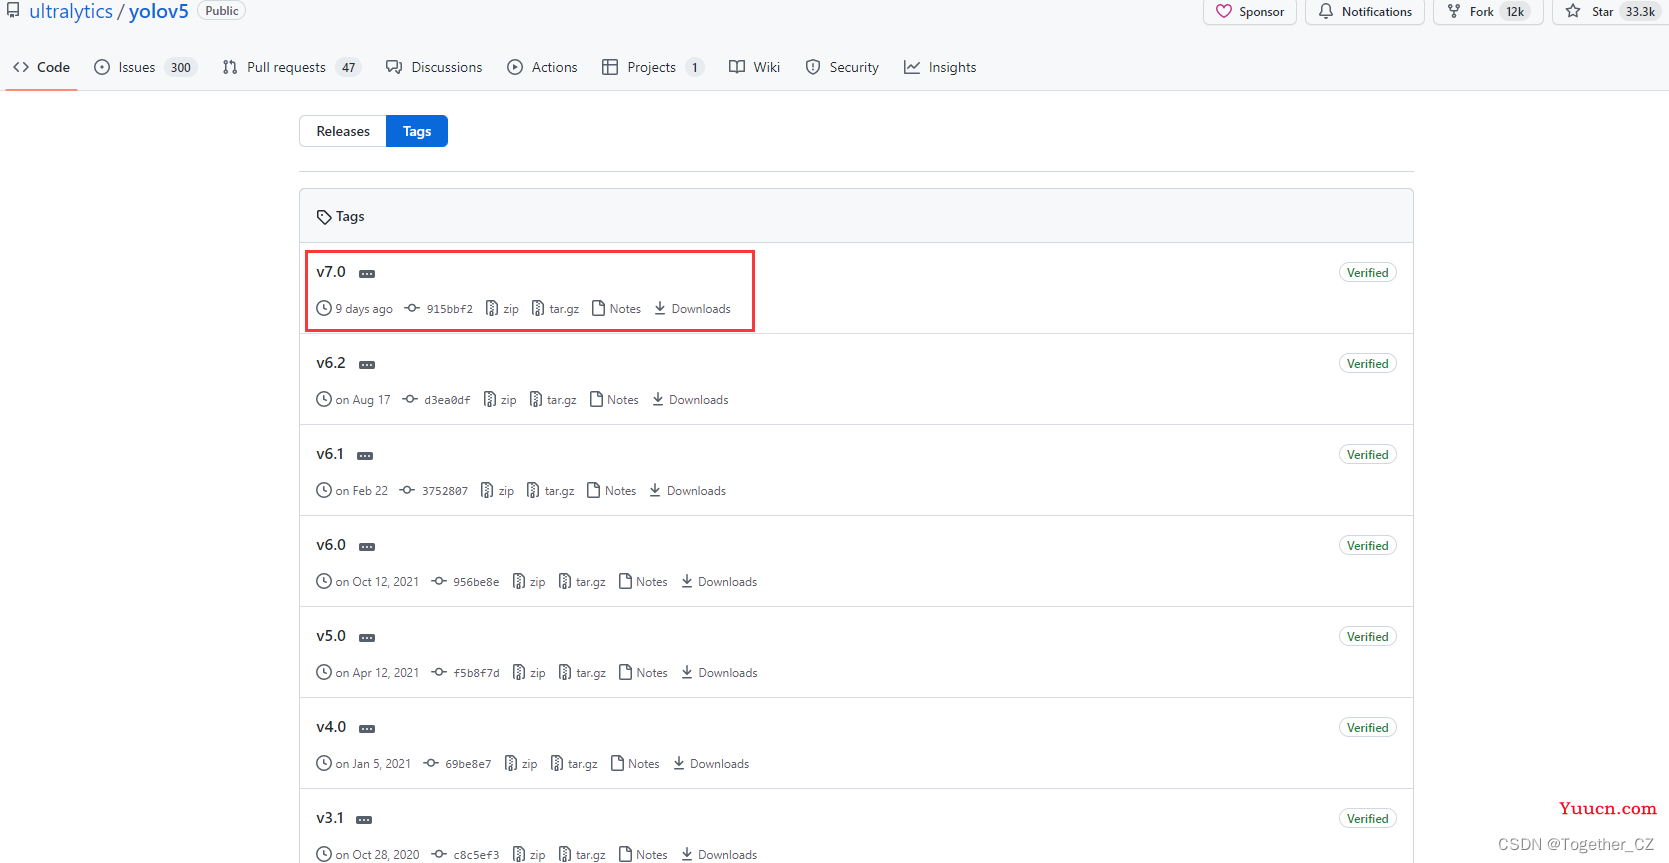Download v6.2 tar.gz archive

[554, 400]
